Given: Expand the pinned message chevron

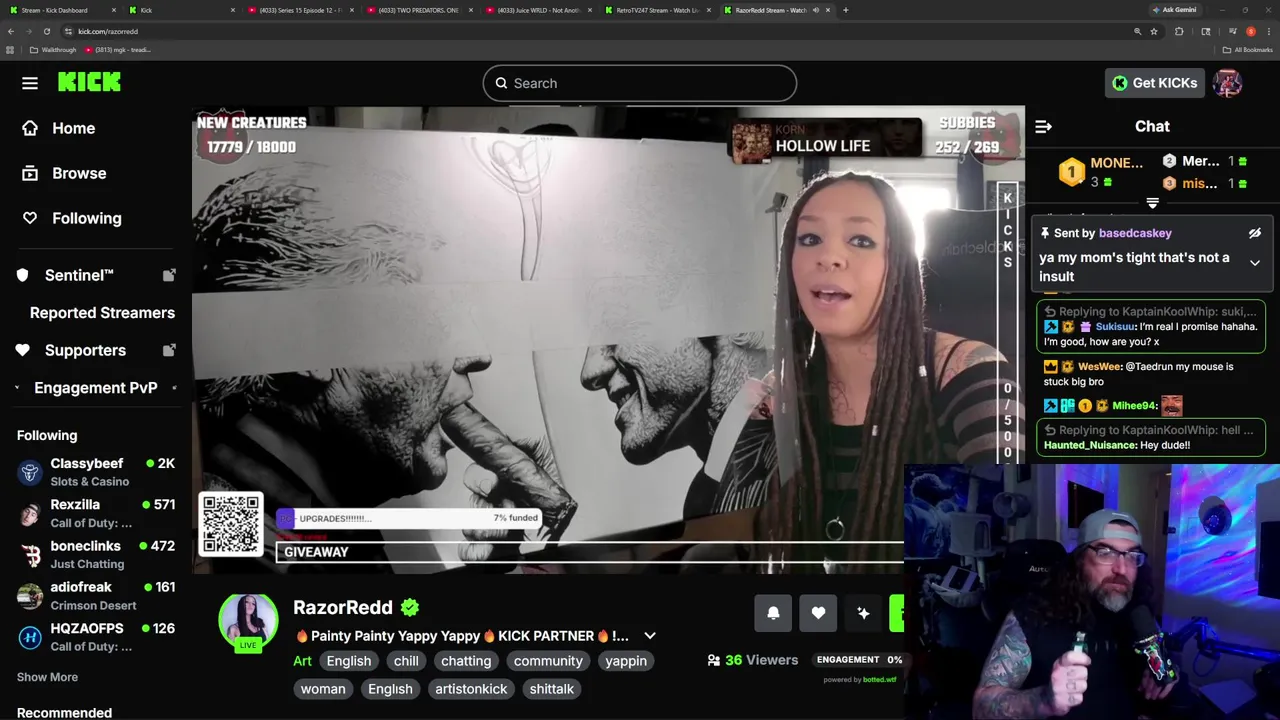Looking at the screenshot, I should click(x=1254, y=263).
